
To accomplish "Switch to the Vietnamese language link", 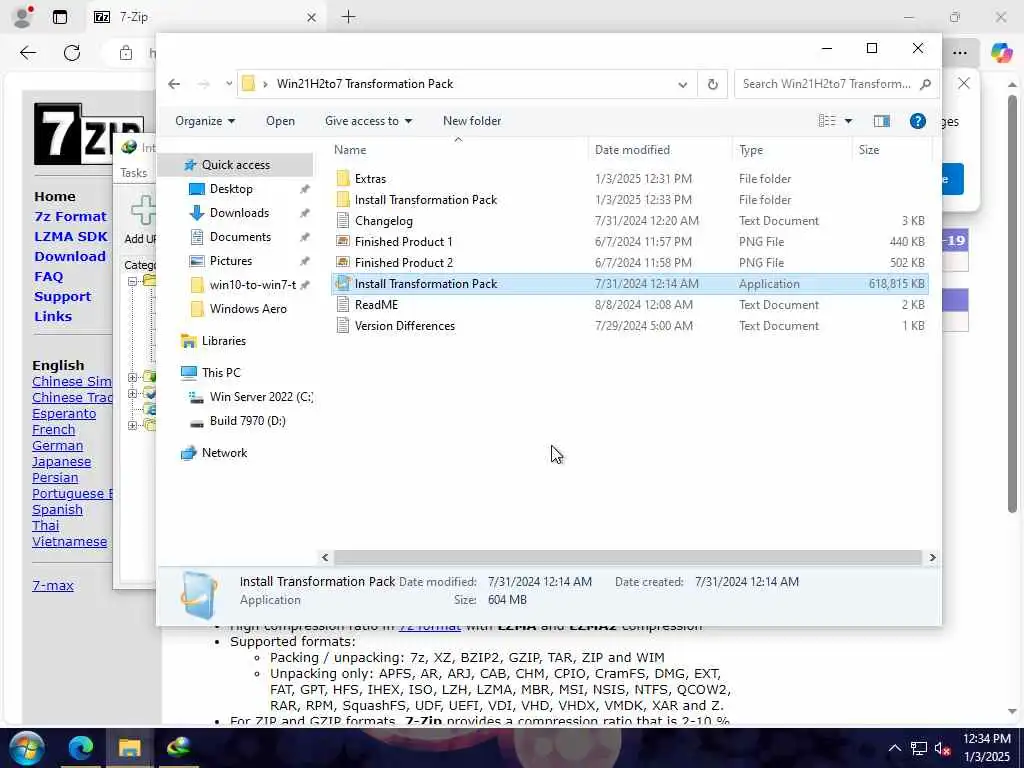I will point(70,541).
